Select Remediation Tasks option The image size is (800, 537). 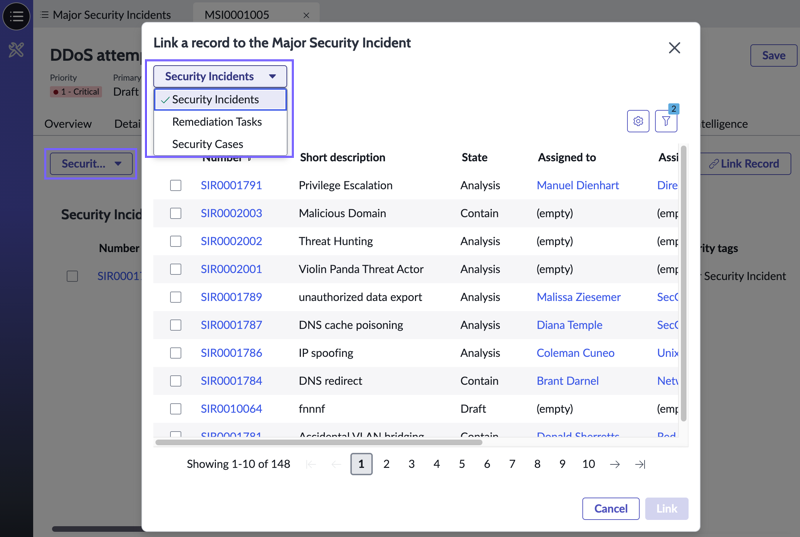220,122
